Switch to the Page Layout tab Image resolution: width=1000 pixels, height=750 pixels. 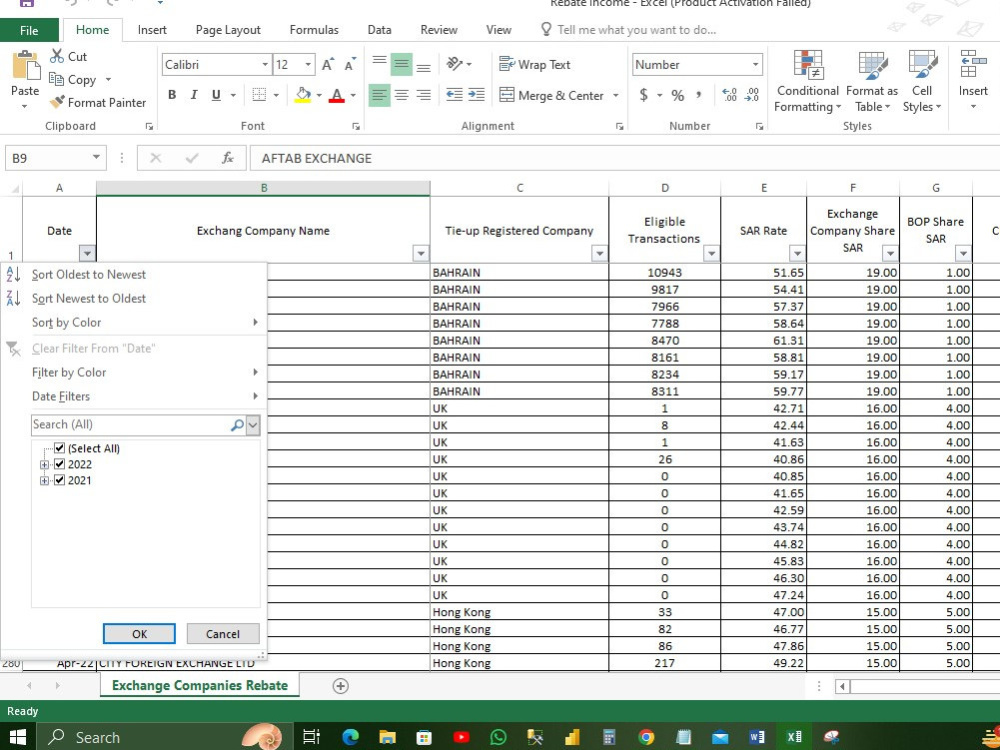[228, 30]
